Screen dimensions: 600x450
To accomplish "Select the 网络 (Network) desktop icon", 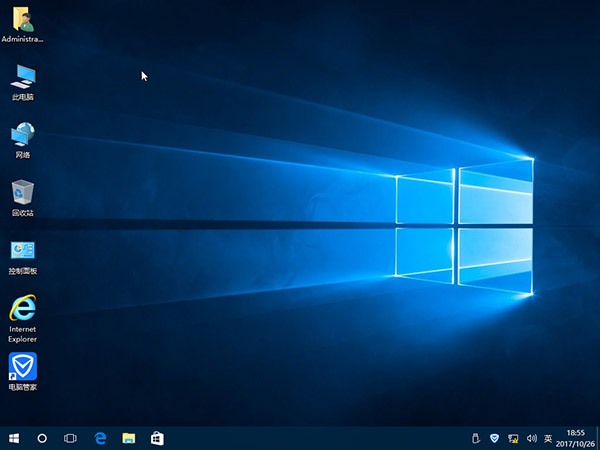I will click(x=23, y=140).
